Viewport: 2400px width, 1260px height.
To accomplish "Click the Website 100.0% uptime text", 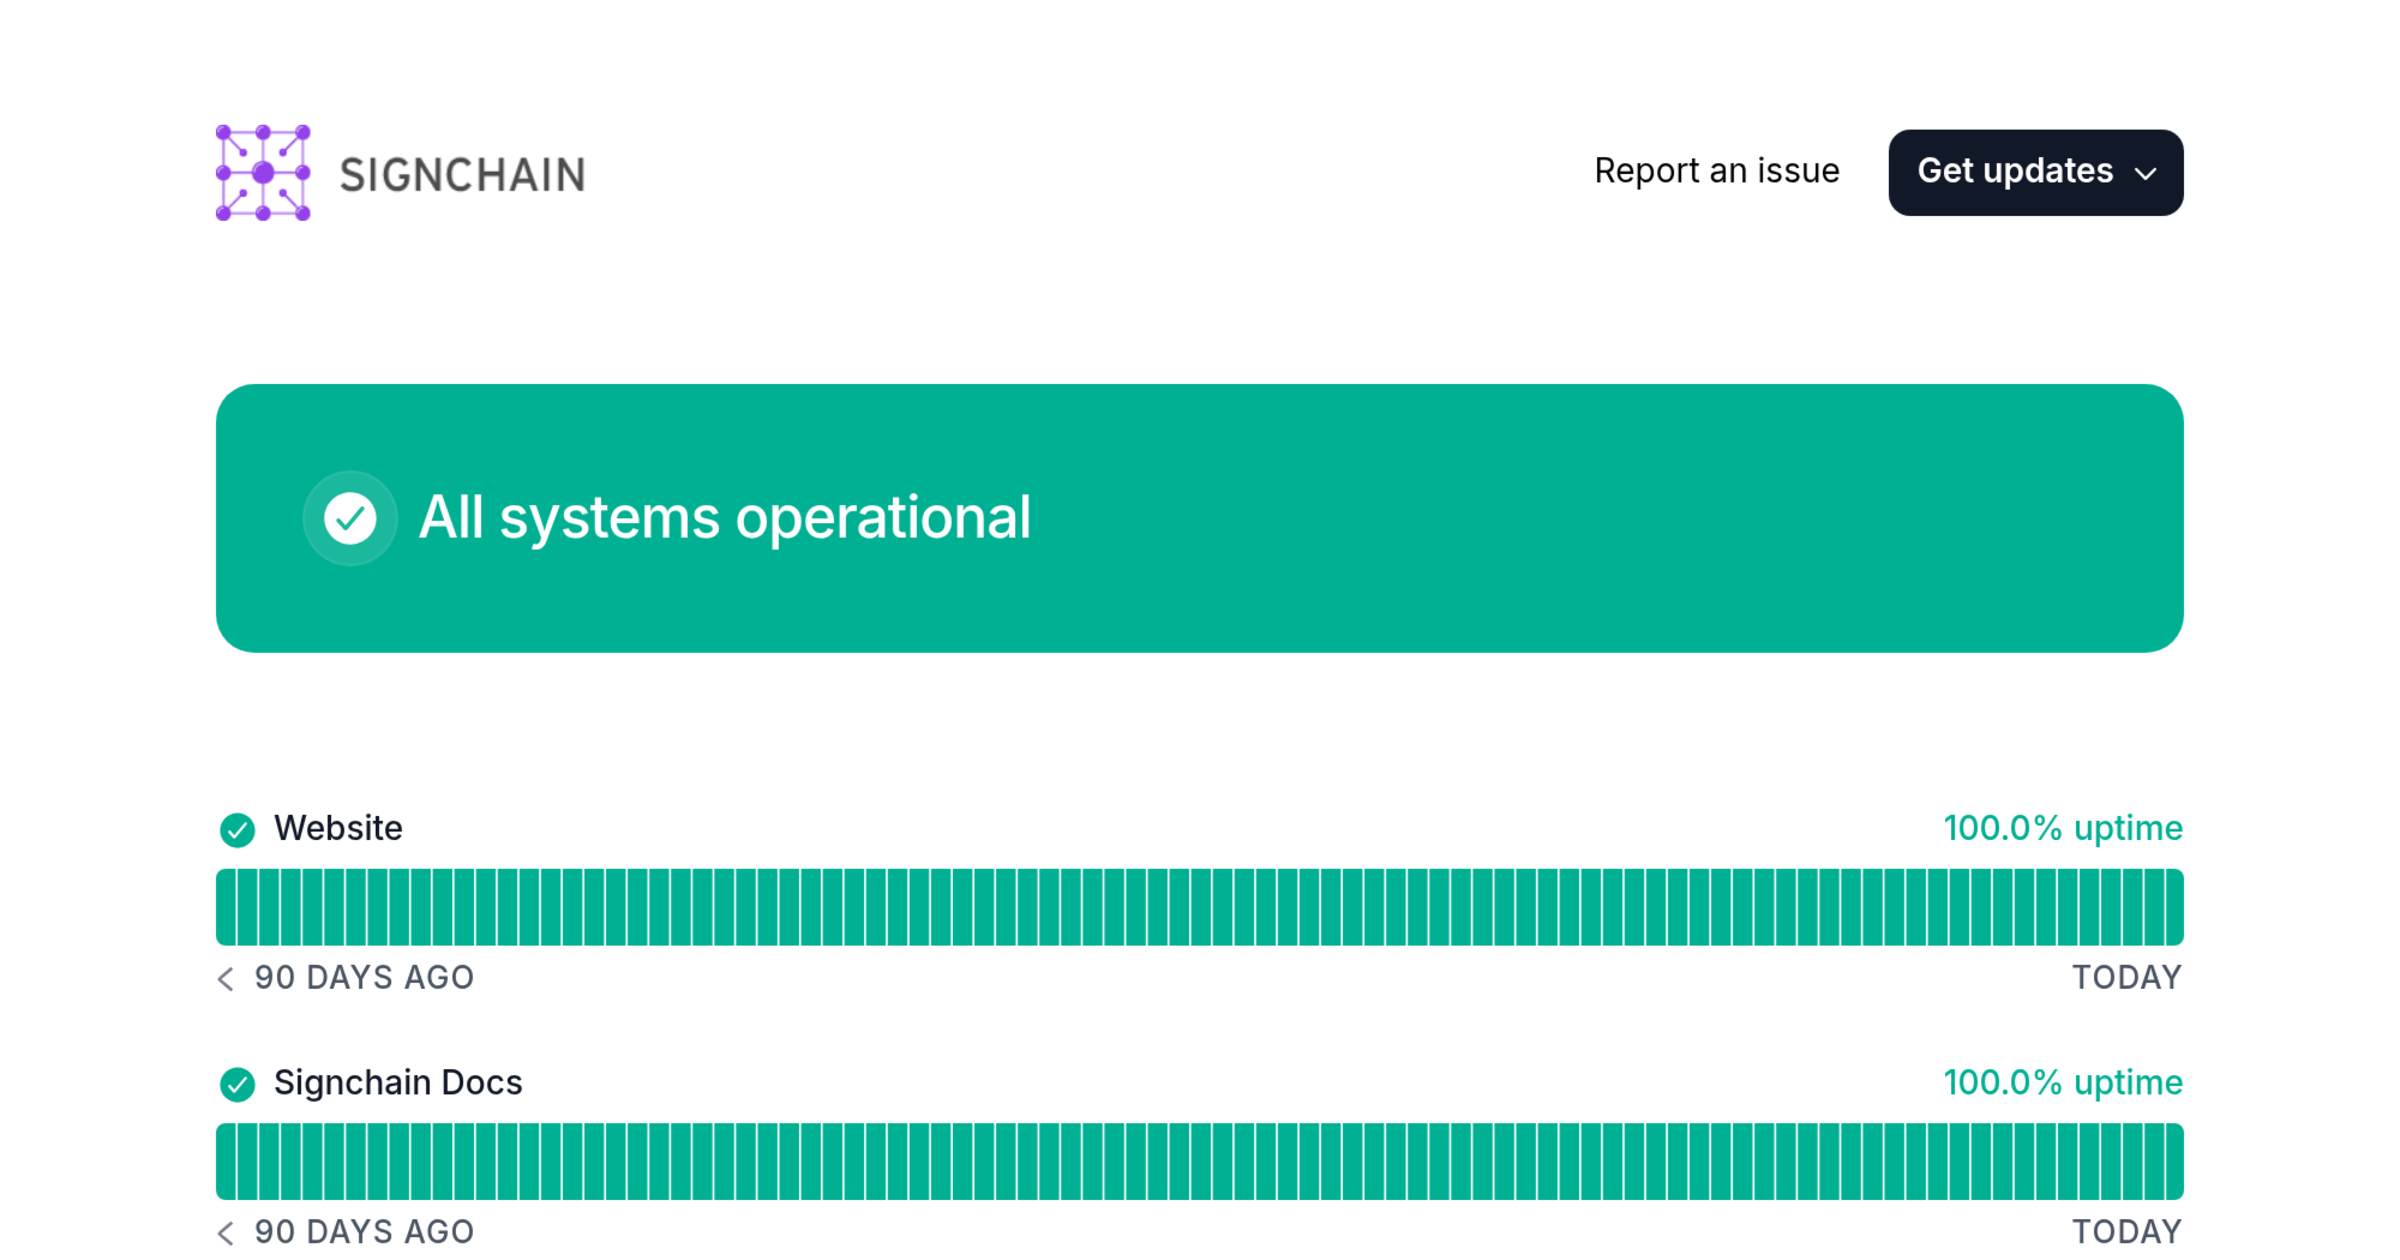I will click(x=2062, y=828).
